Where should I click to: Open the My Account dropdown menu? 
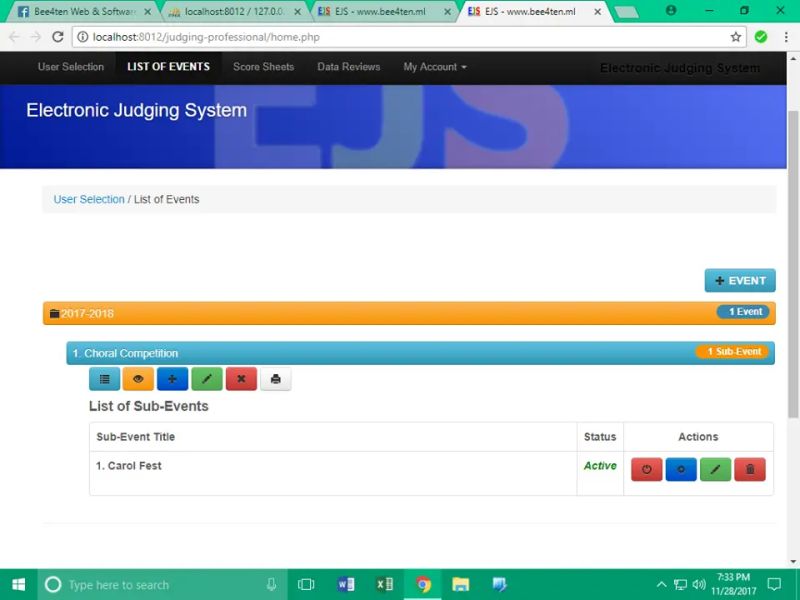[x=434, y=67]
